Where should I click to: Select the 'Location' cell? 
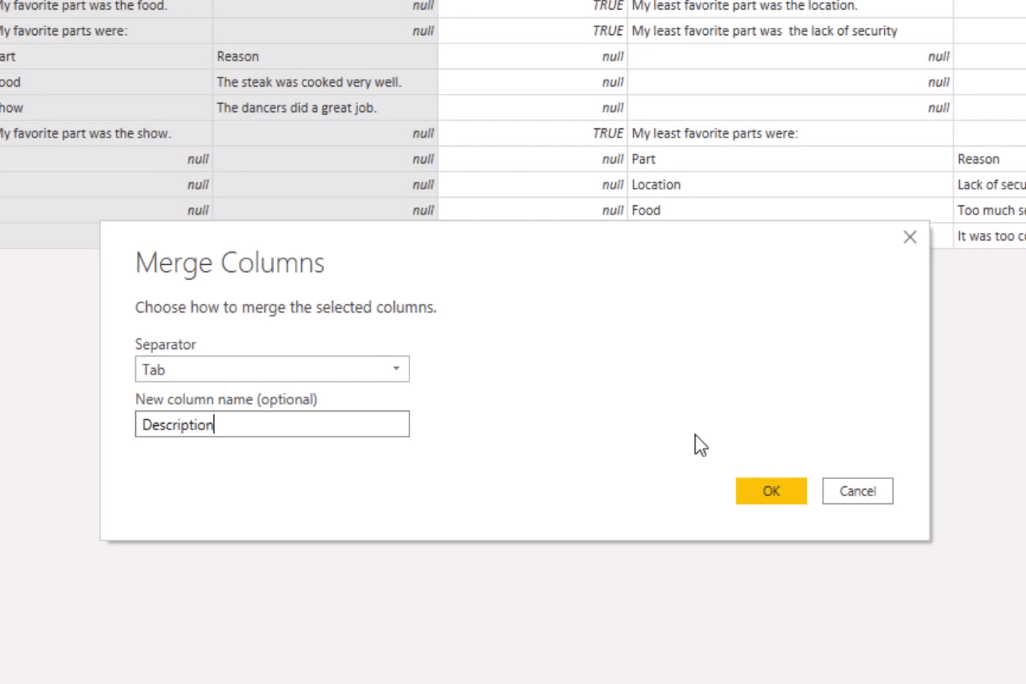click(x=790, y=185)
